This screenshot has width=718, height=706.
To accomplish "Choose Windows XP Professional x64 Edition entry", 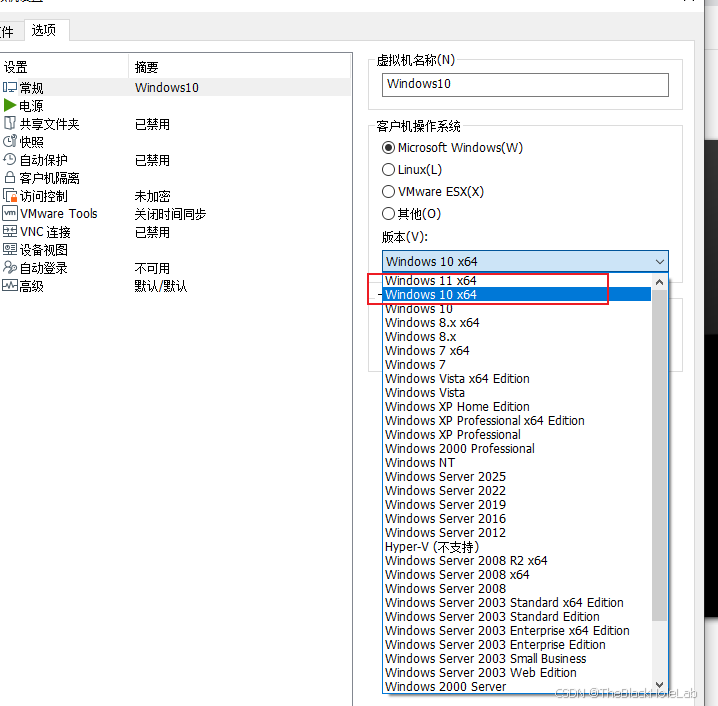I will point(517,421).
